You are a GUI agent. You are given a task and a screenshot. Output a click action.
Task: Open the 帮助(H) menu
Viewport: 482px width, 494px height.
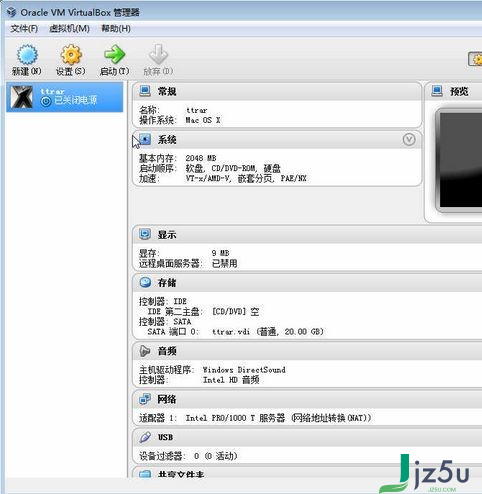116,29
